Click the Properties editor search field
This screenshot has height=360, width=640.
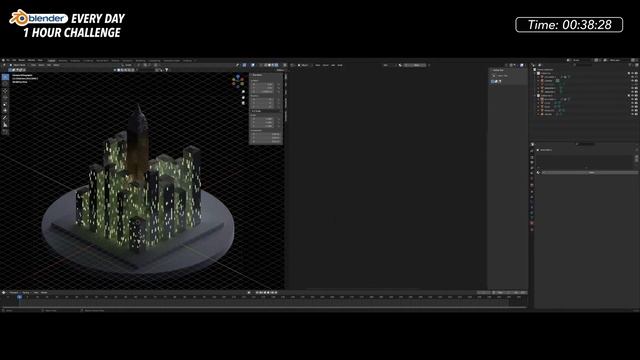(585, 144)
